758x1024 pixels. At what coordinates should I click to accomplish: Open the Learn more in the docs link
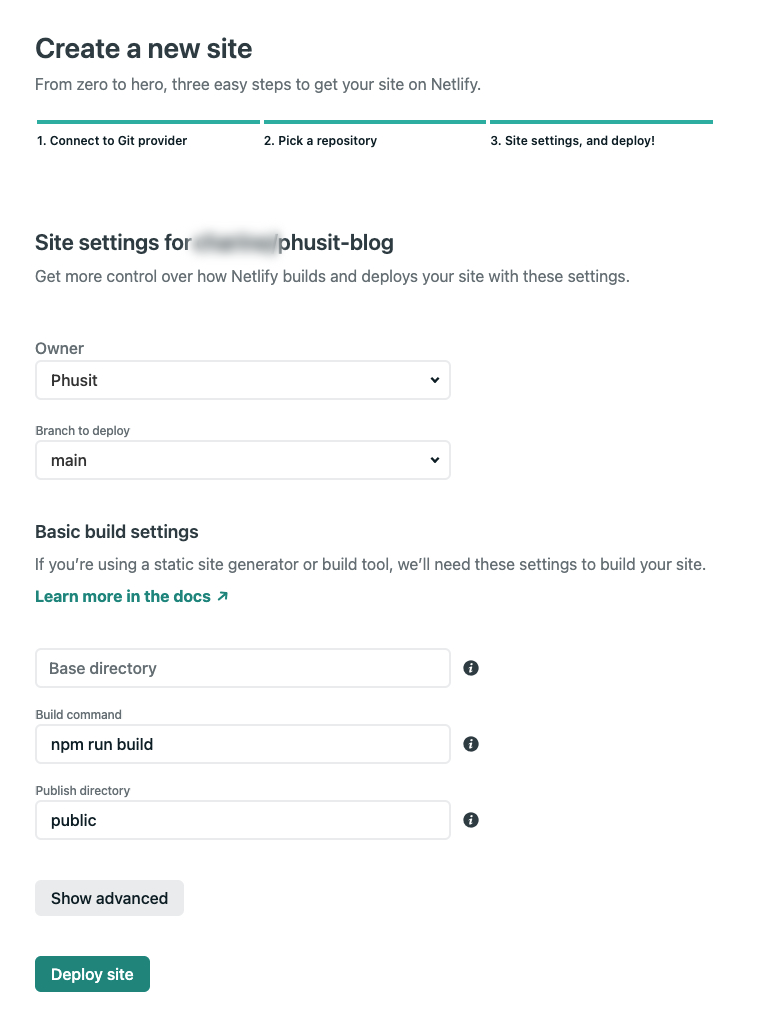123,597
